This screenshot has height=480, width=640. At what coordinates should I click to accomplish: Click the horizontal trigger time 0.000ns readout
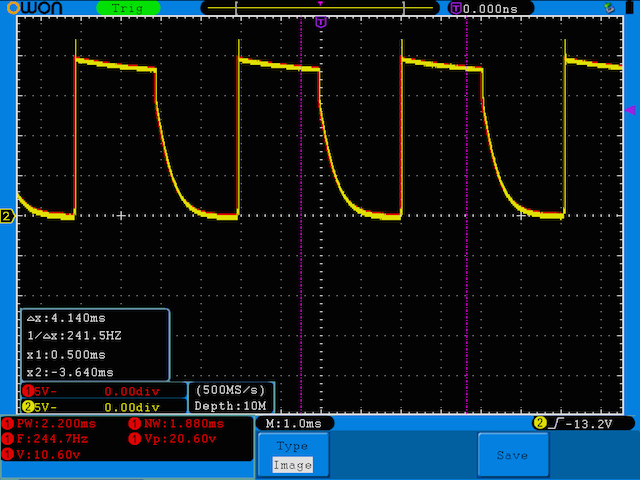[490, 9]
